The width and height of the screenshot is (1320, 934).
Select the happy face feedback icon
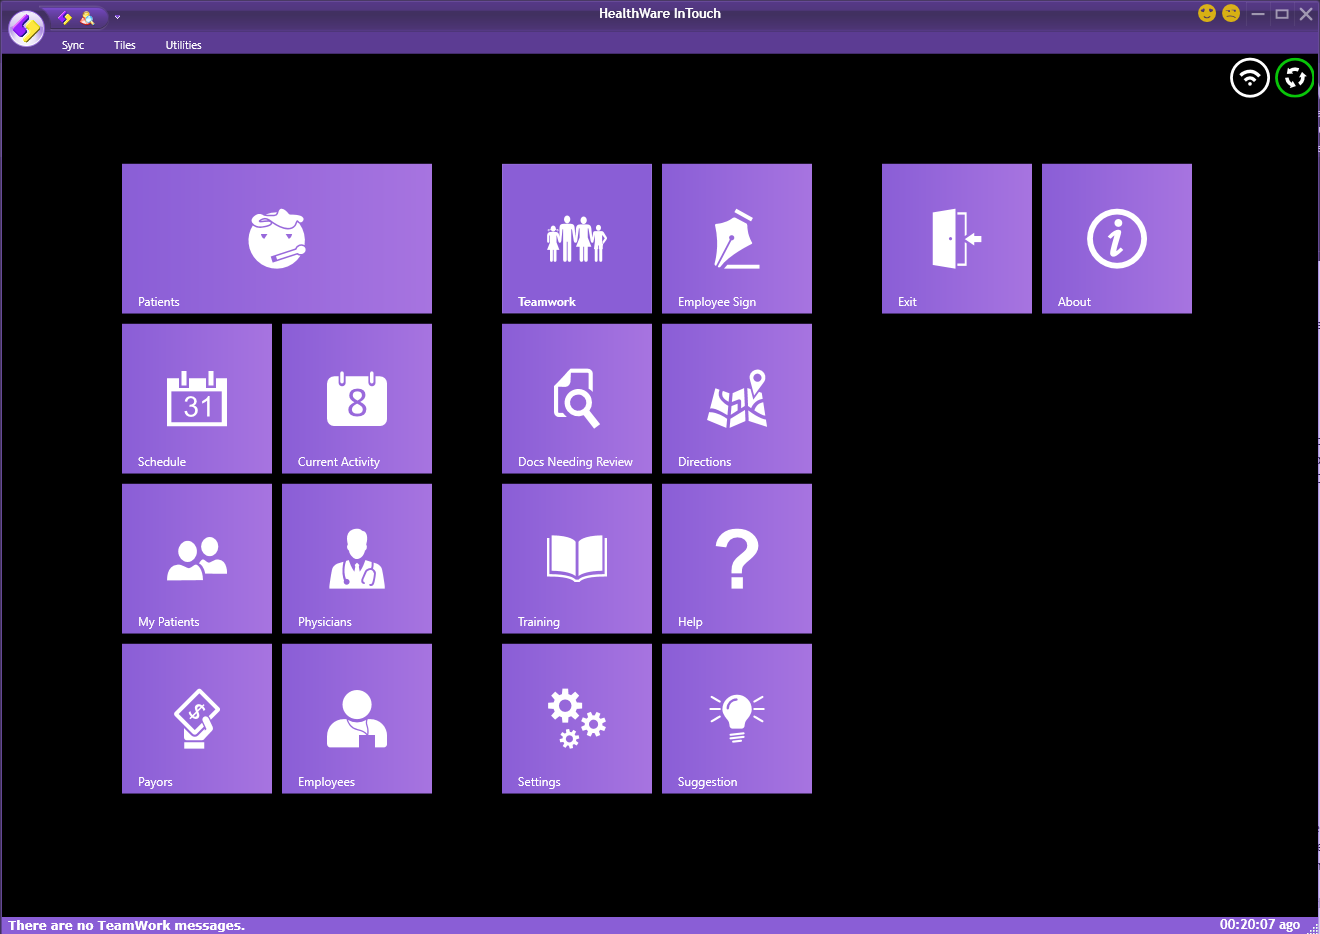(x=1206, y=13)
